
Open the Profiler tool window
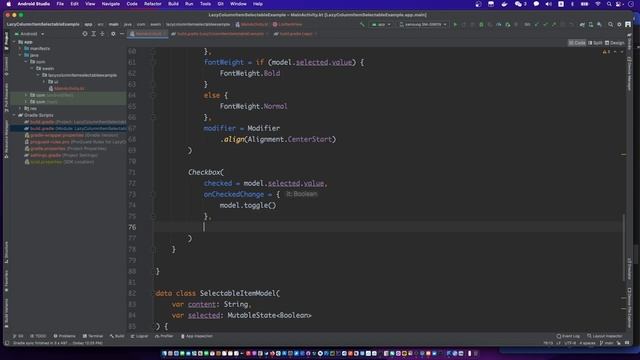click(164, 336)
